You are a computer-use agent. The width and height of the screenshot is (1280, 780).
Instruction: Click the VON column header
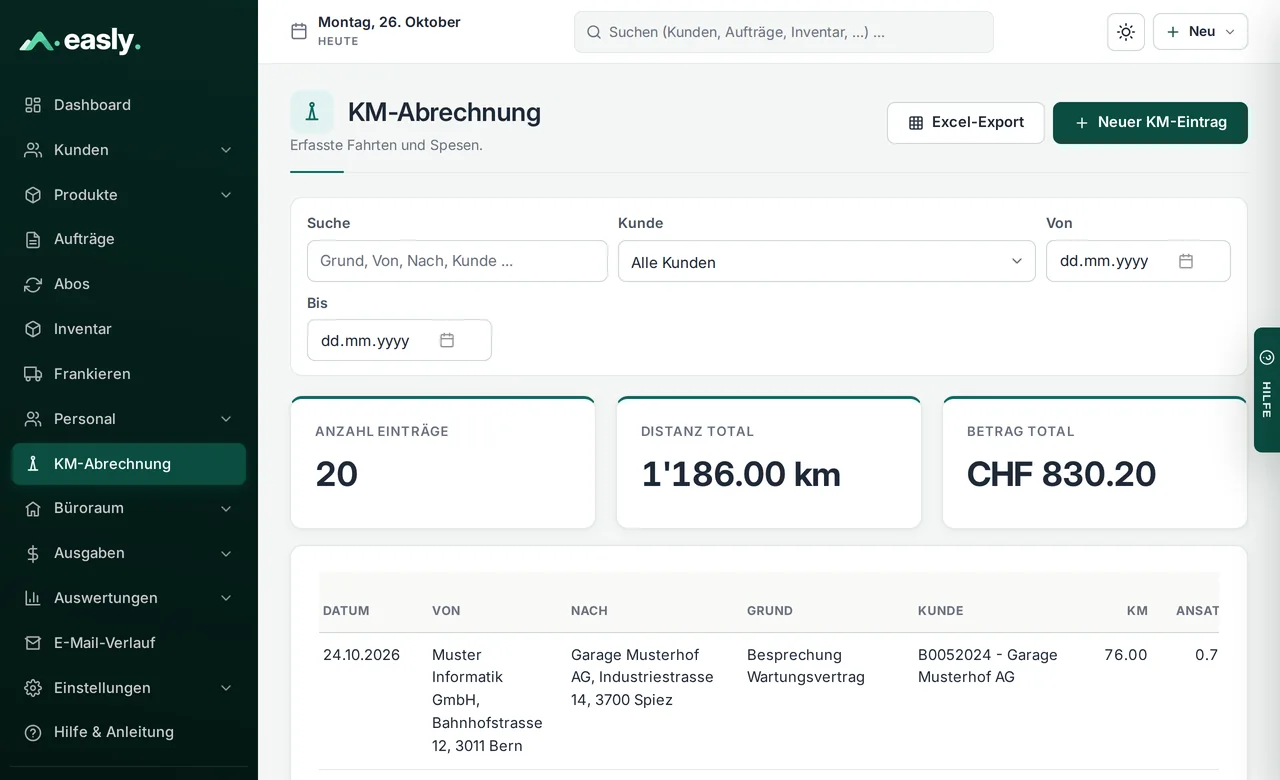coord(446,610)
